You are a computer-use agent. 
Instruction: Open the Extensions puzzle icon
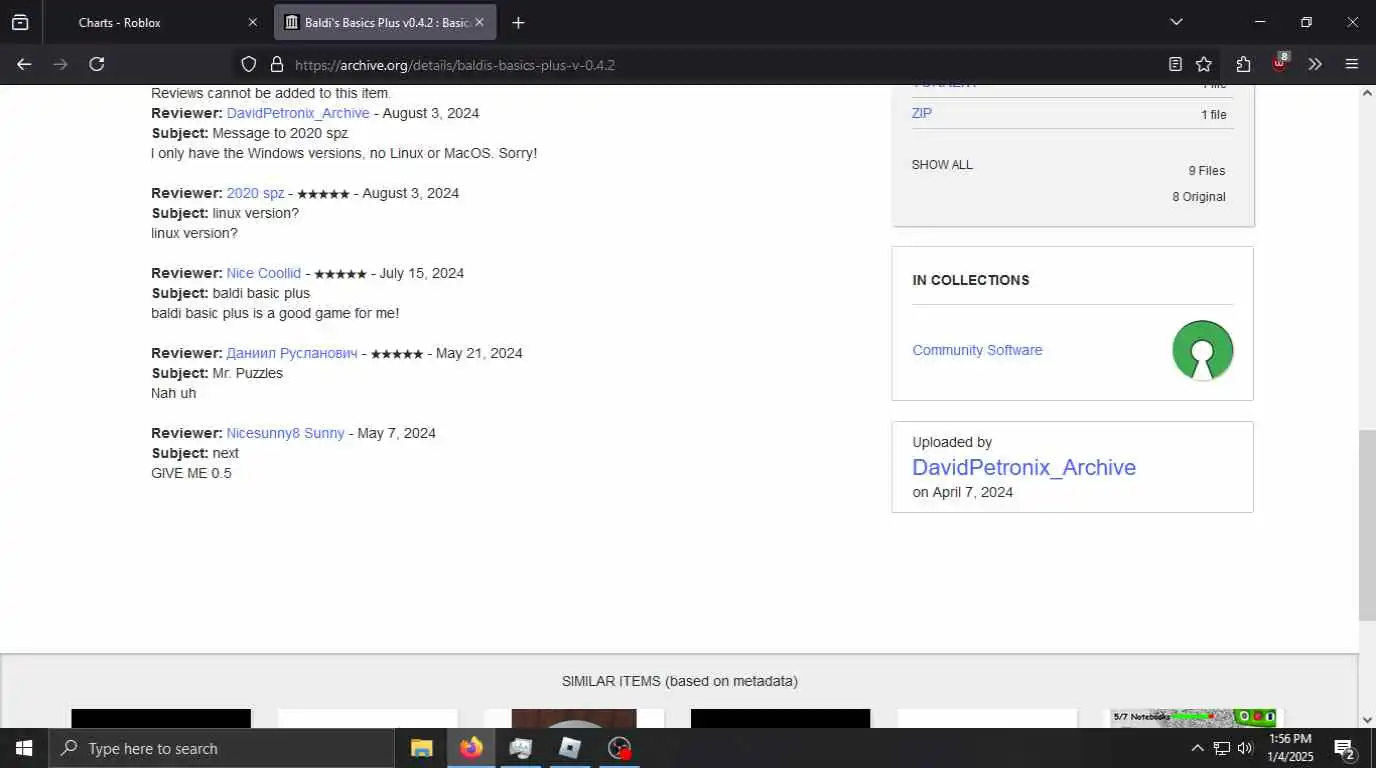pyautogui.click(x=1243, y=64)
